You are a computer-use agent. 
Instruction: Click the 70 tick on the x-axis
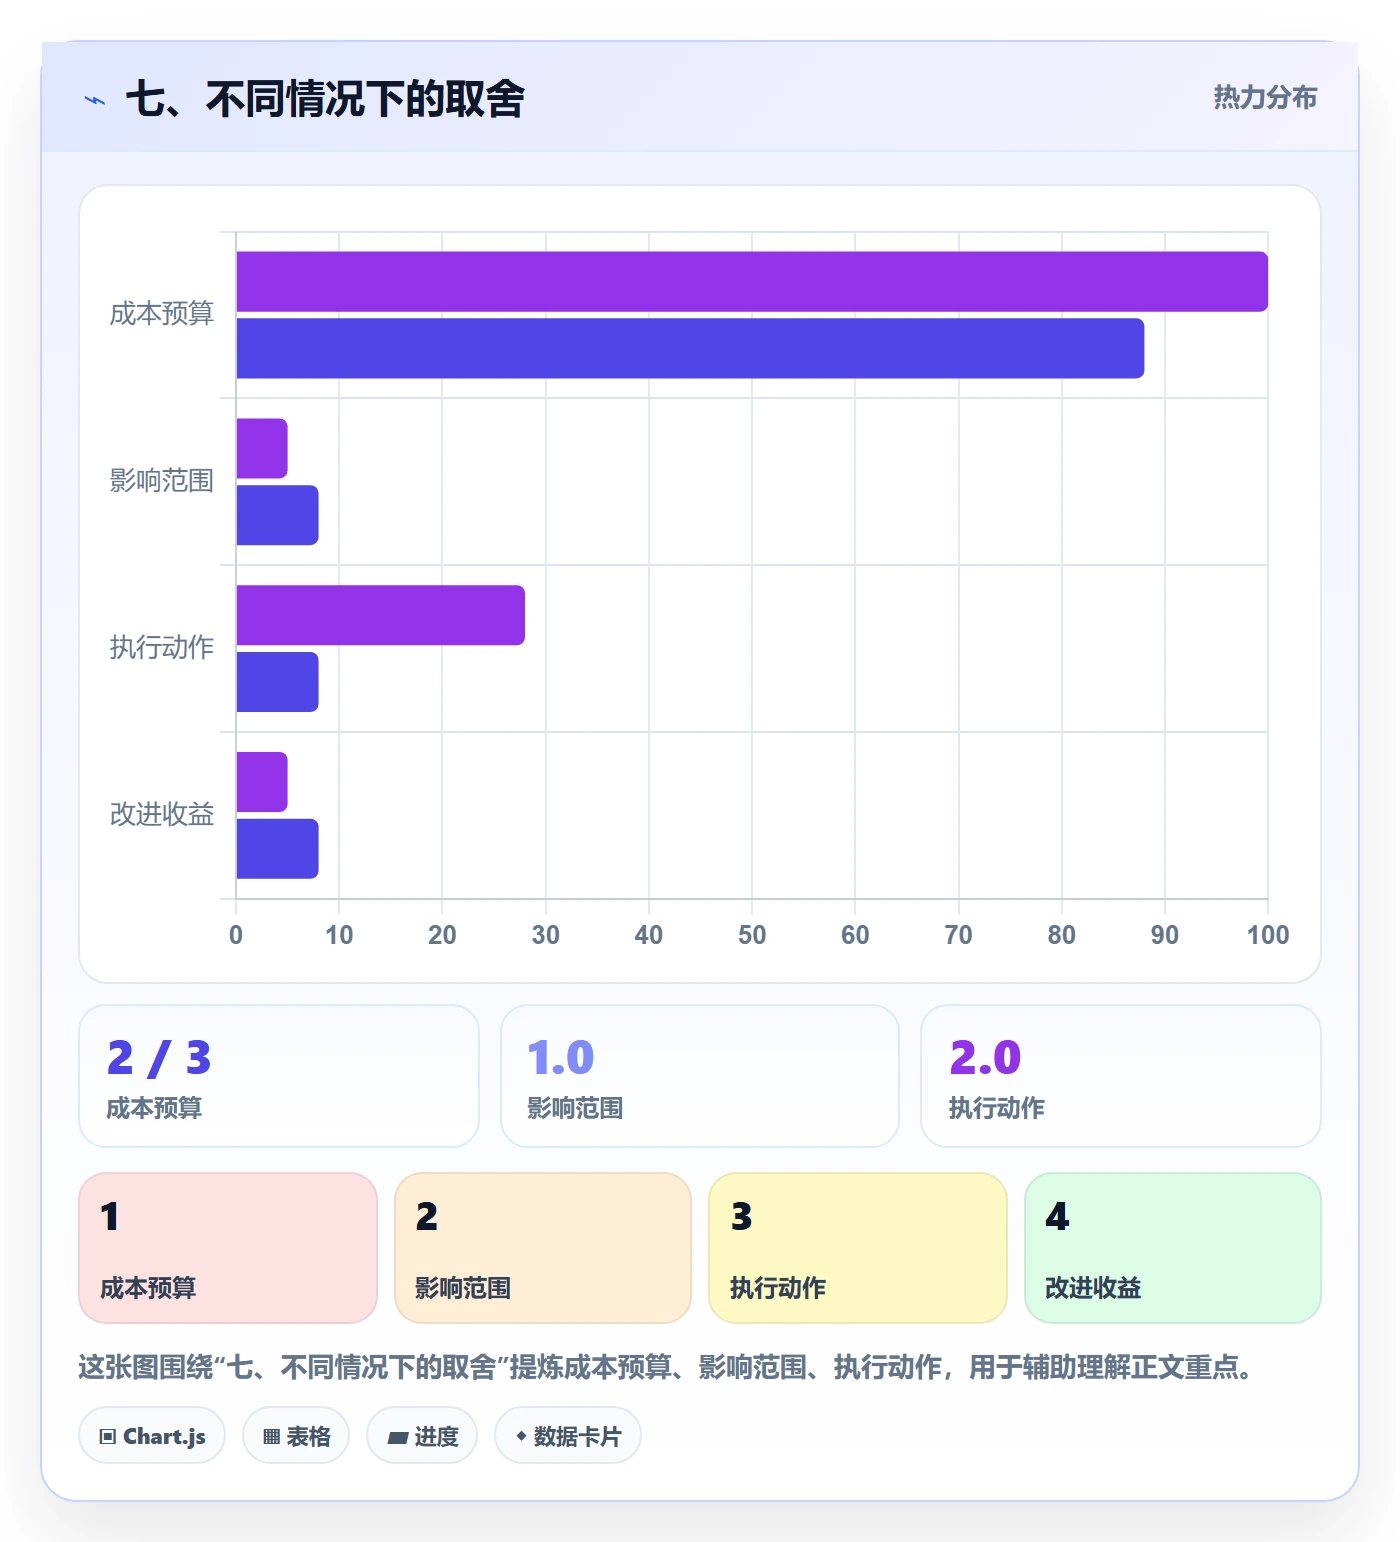tap(958, 935)
